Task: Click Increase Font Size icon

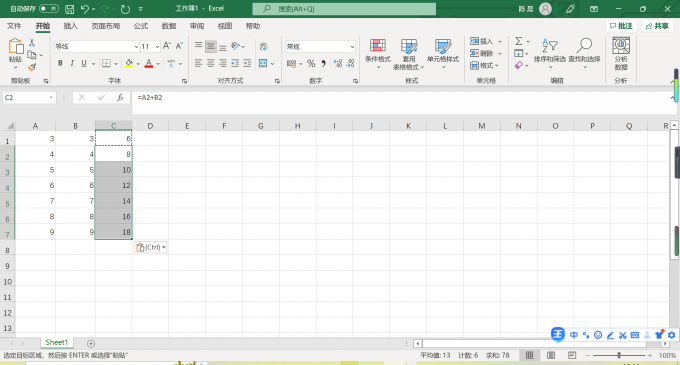Action: tap(167, 46)
